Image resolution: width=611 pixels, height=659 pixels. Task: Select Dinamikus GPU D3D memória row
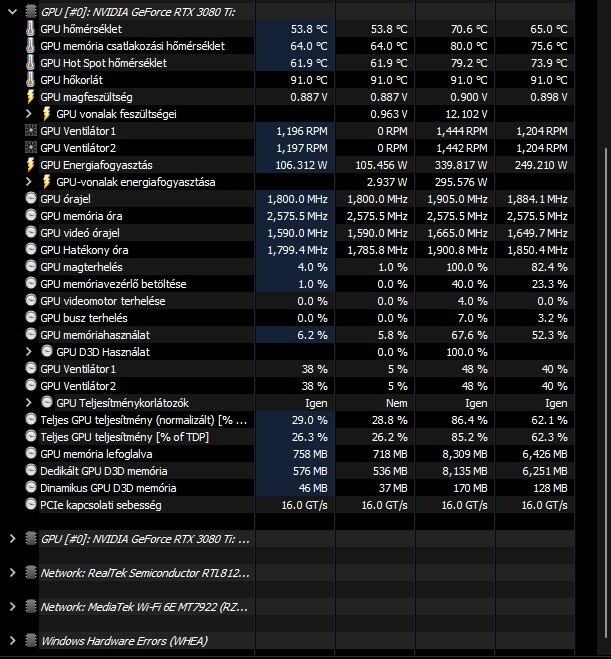click(x=108, y=488)
